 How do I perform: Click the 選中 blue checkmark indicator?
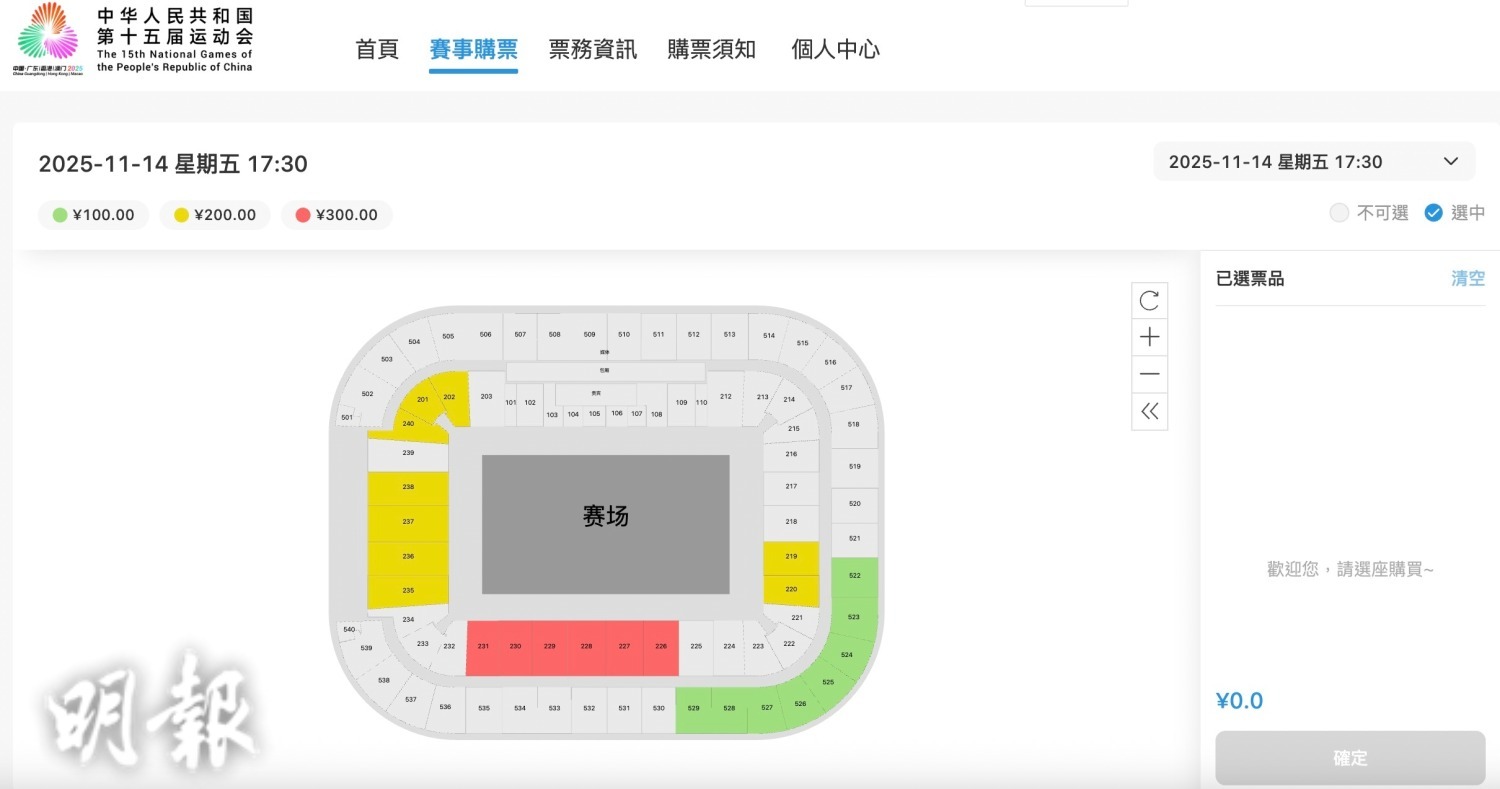coord(1433,212)
